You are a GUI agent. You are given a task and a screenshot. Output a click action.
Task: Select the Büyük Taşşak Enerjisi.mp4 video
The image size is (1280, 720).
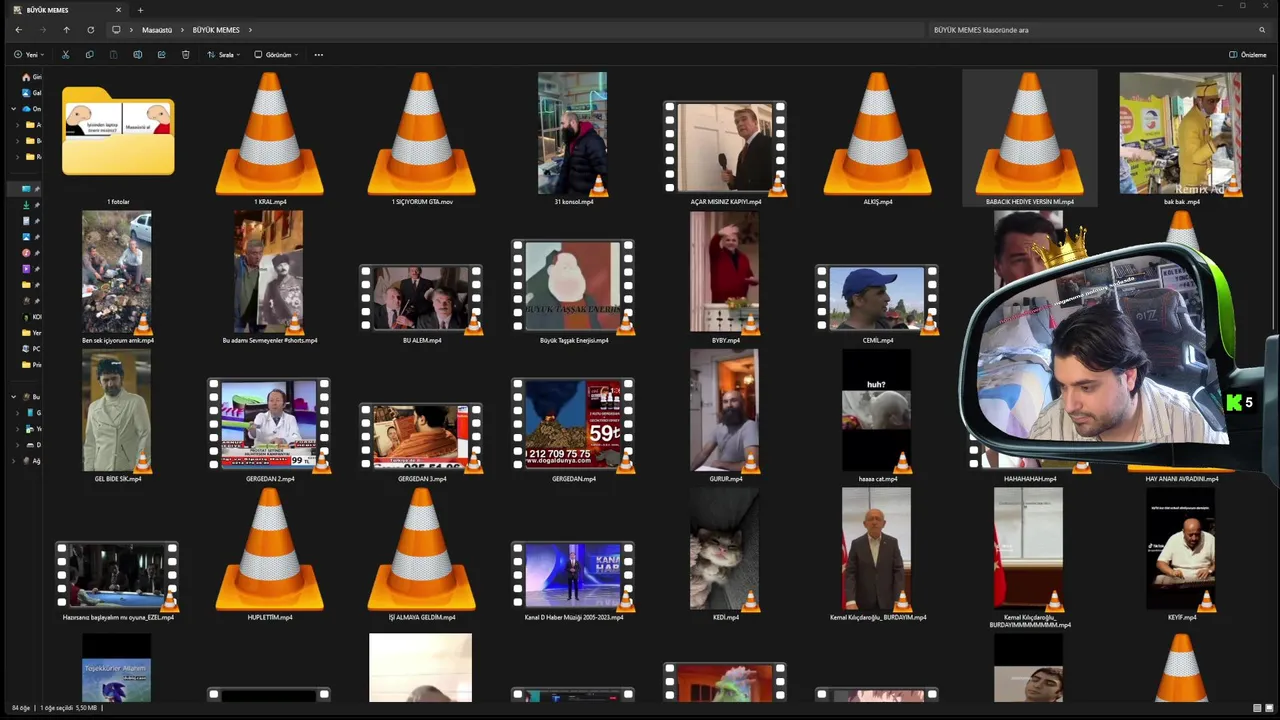(x=574, y=290)
